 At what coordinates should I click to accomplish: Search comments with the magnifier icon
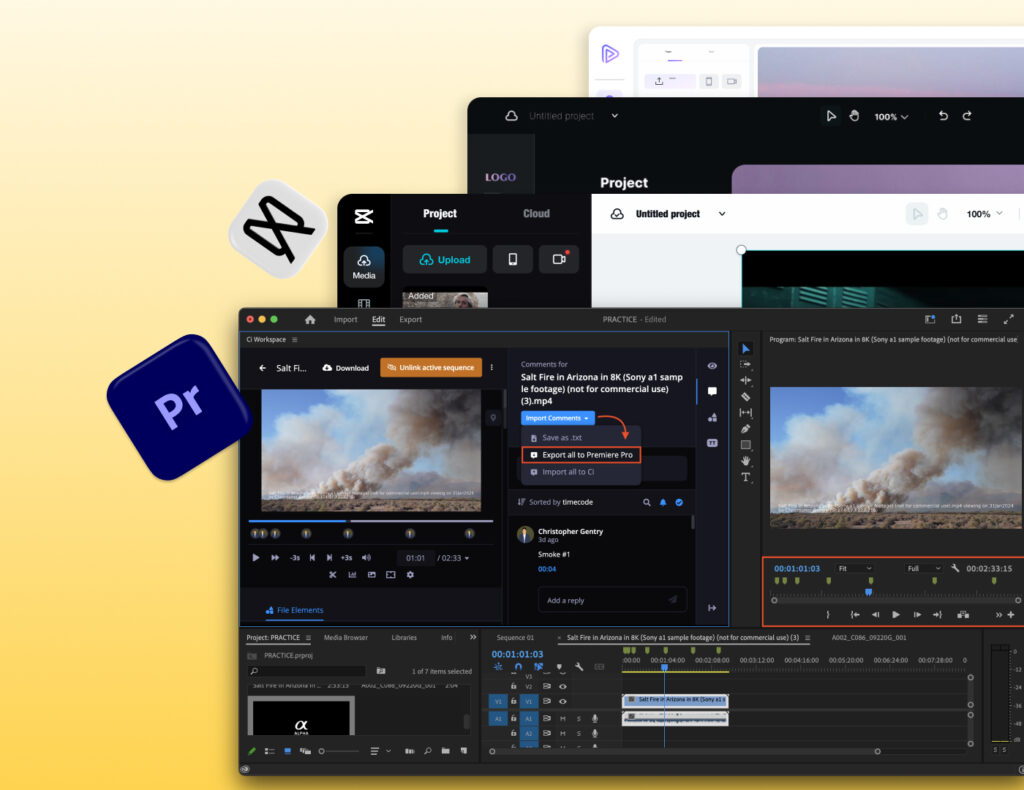pyautogui.click(x=647, y=502)
